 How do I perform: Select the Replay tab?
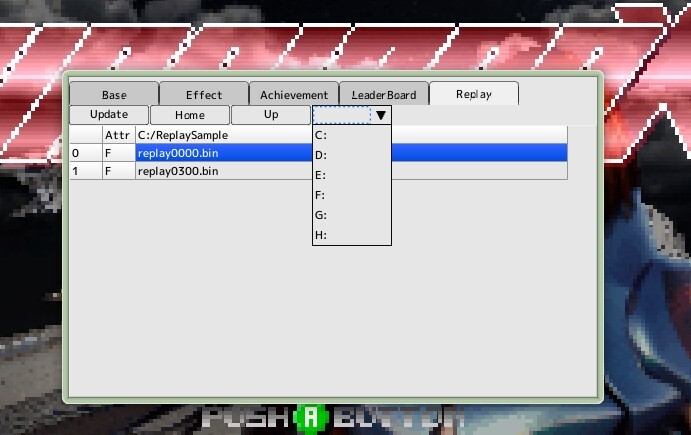click(x=474, y=93)
